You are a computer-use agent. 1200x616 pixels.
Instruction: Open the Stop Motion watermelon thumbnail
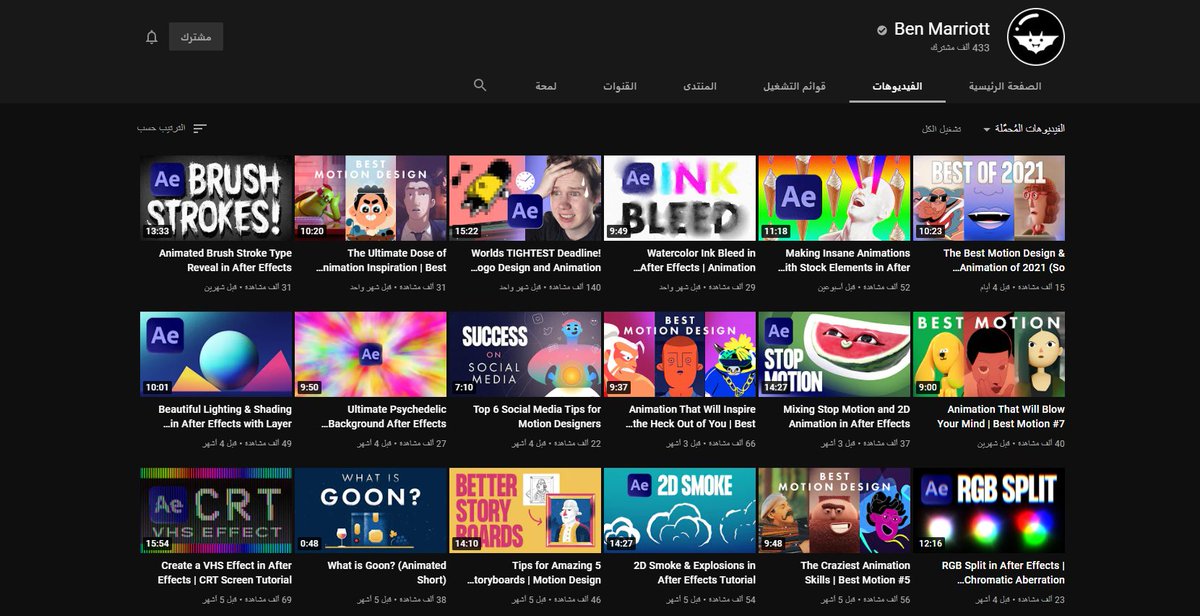point(834,354)
